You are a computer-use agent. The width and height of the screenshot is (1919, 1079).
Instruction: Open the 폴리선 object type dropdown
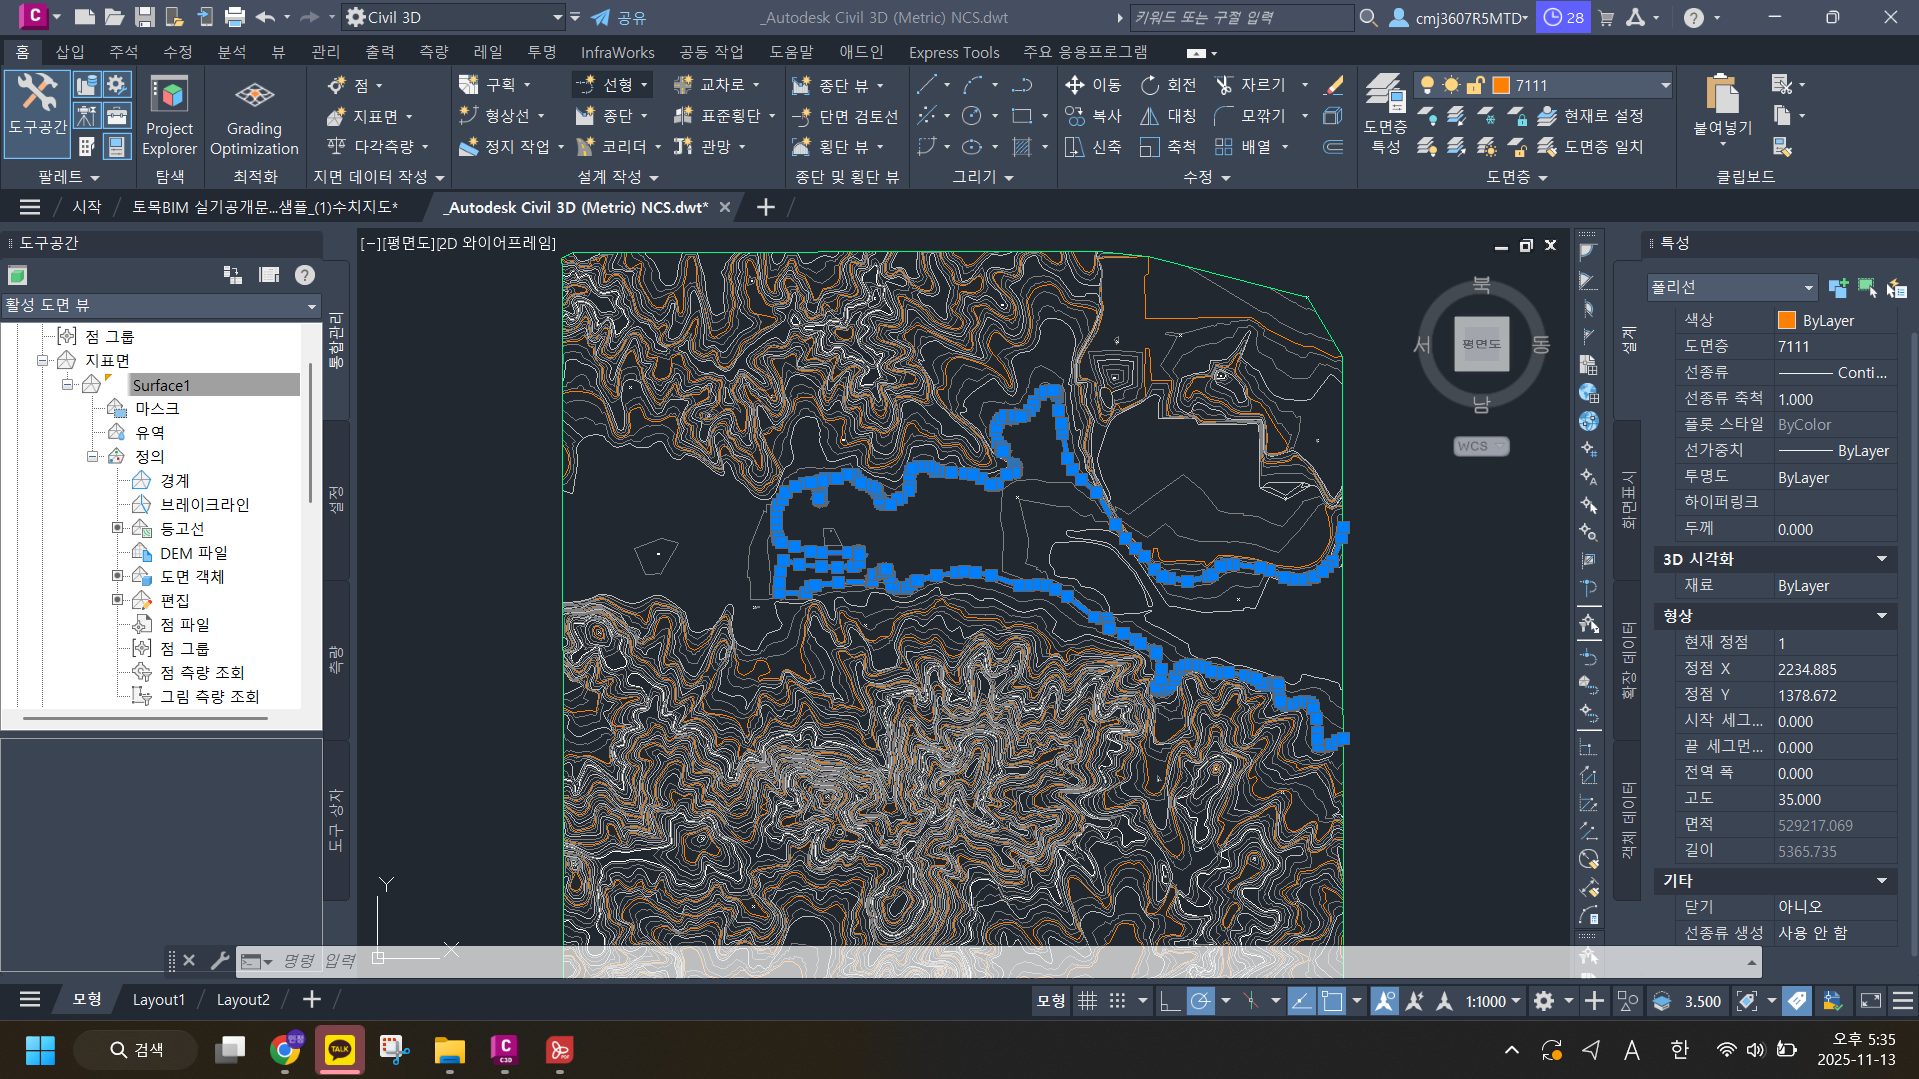point(1808,288)
